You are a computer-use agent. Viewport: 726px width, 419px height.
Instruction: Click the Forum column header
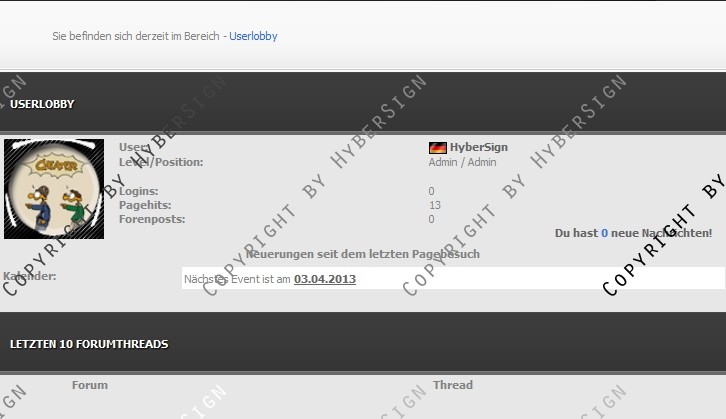(x=90, y=385)
